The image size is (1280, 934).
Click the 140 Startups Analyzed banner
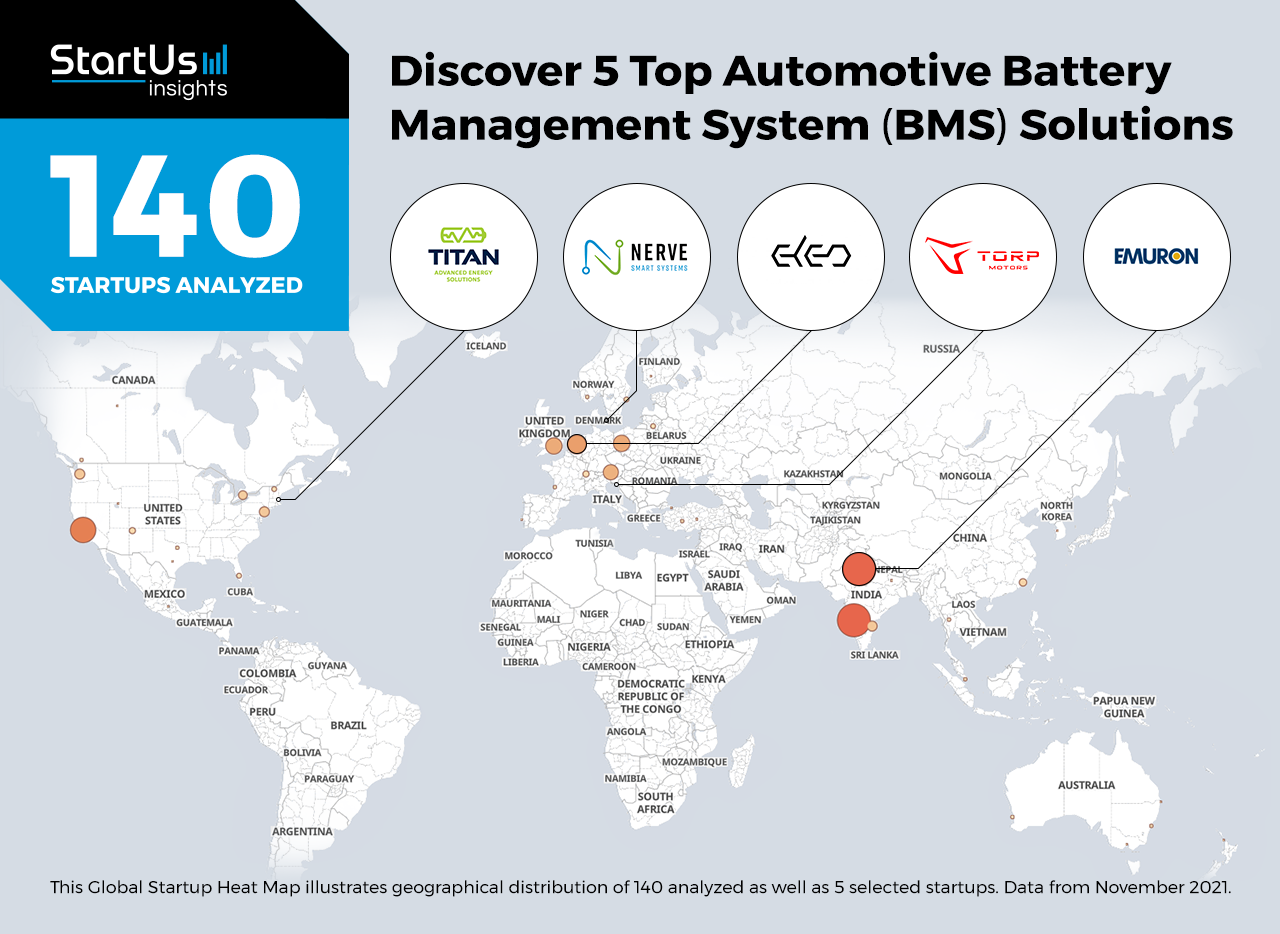pos(175,224)
